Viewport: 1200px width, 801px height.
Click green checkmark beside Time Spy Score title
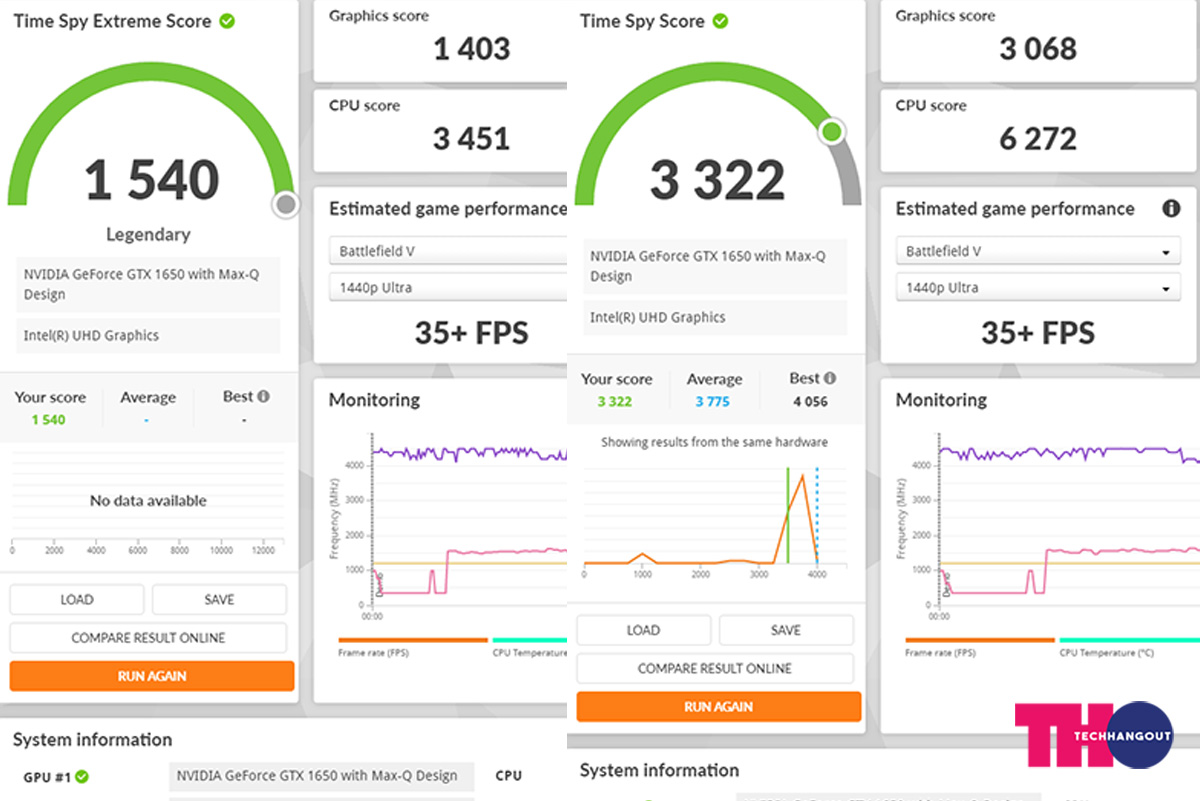pos(720,21)
